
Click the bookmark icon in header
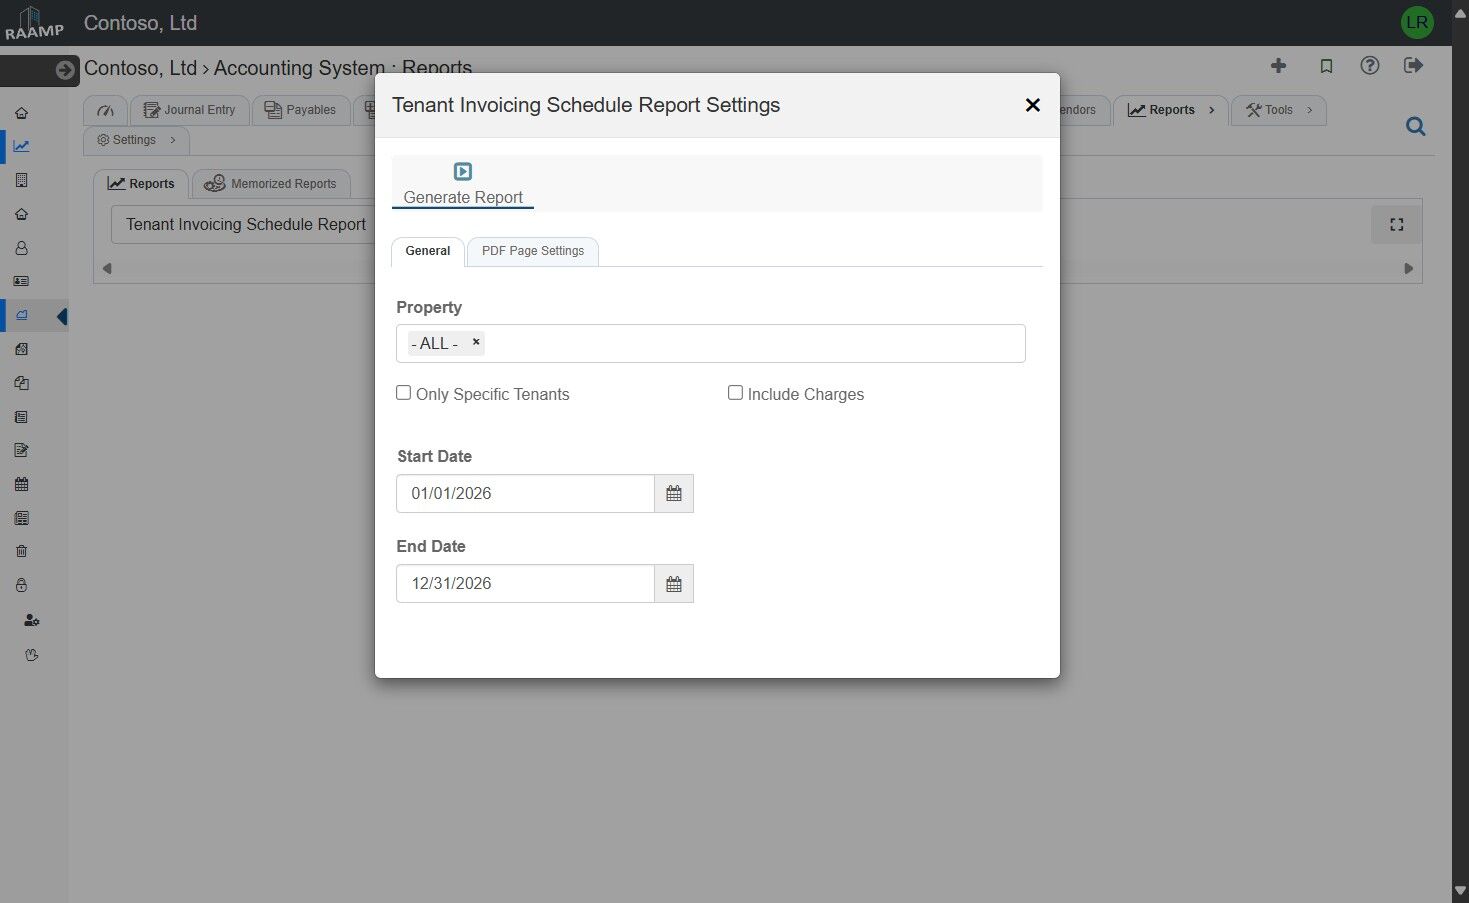click(x=1326, y=66)
